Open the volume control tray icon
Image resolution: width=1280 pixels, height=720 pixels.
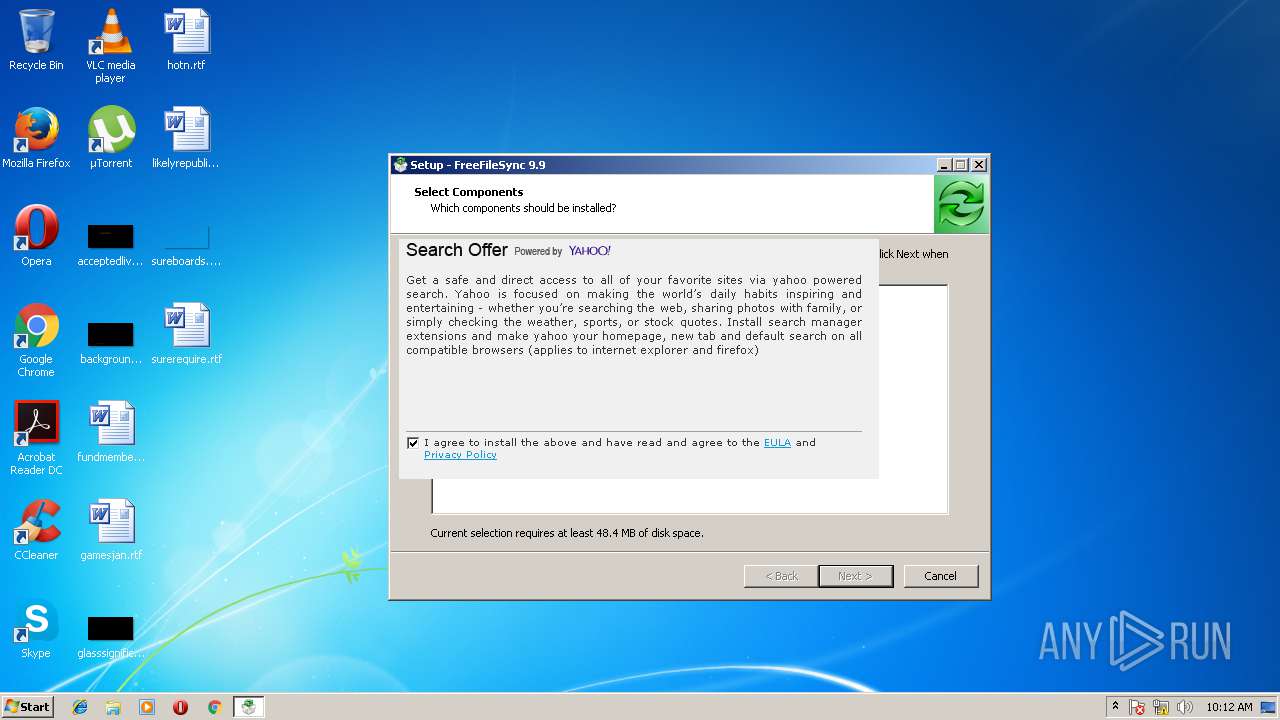click(1185, 707)
